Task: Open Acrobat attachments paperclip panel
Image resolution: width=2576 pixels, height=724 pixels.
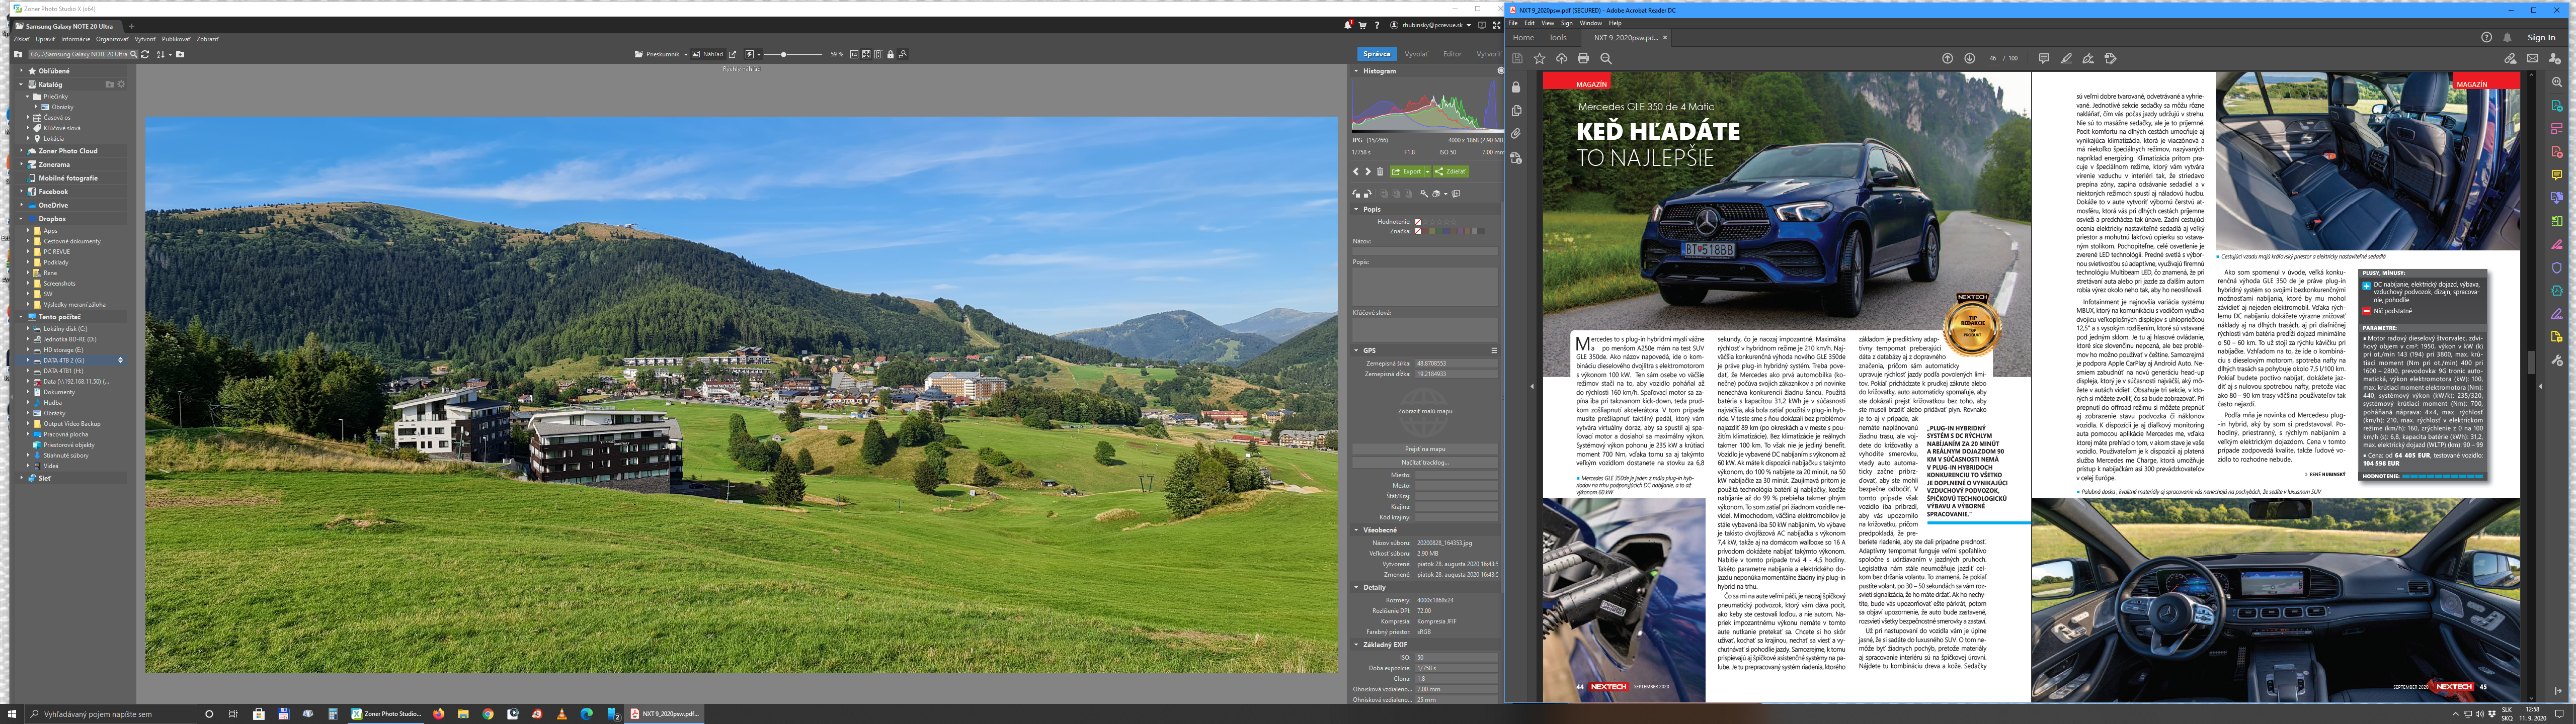Action: tap(1516, 134)
